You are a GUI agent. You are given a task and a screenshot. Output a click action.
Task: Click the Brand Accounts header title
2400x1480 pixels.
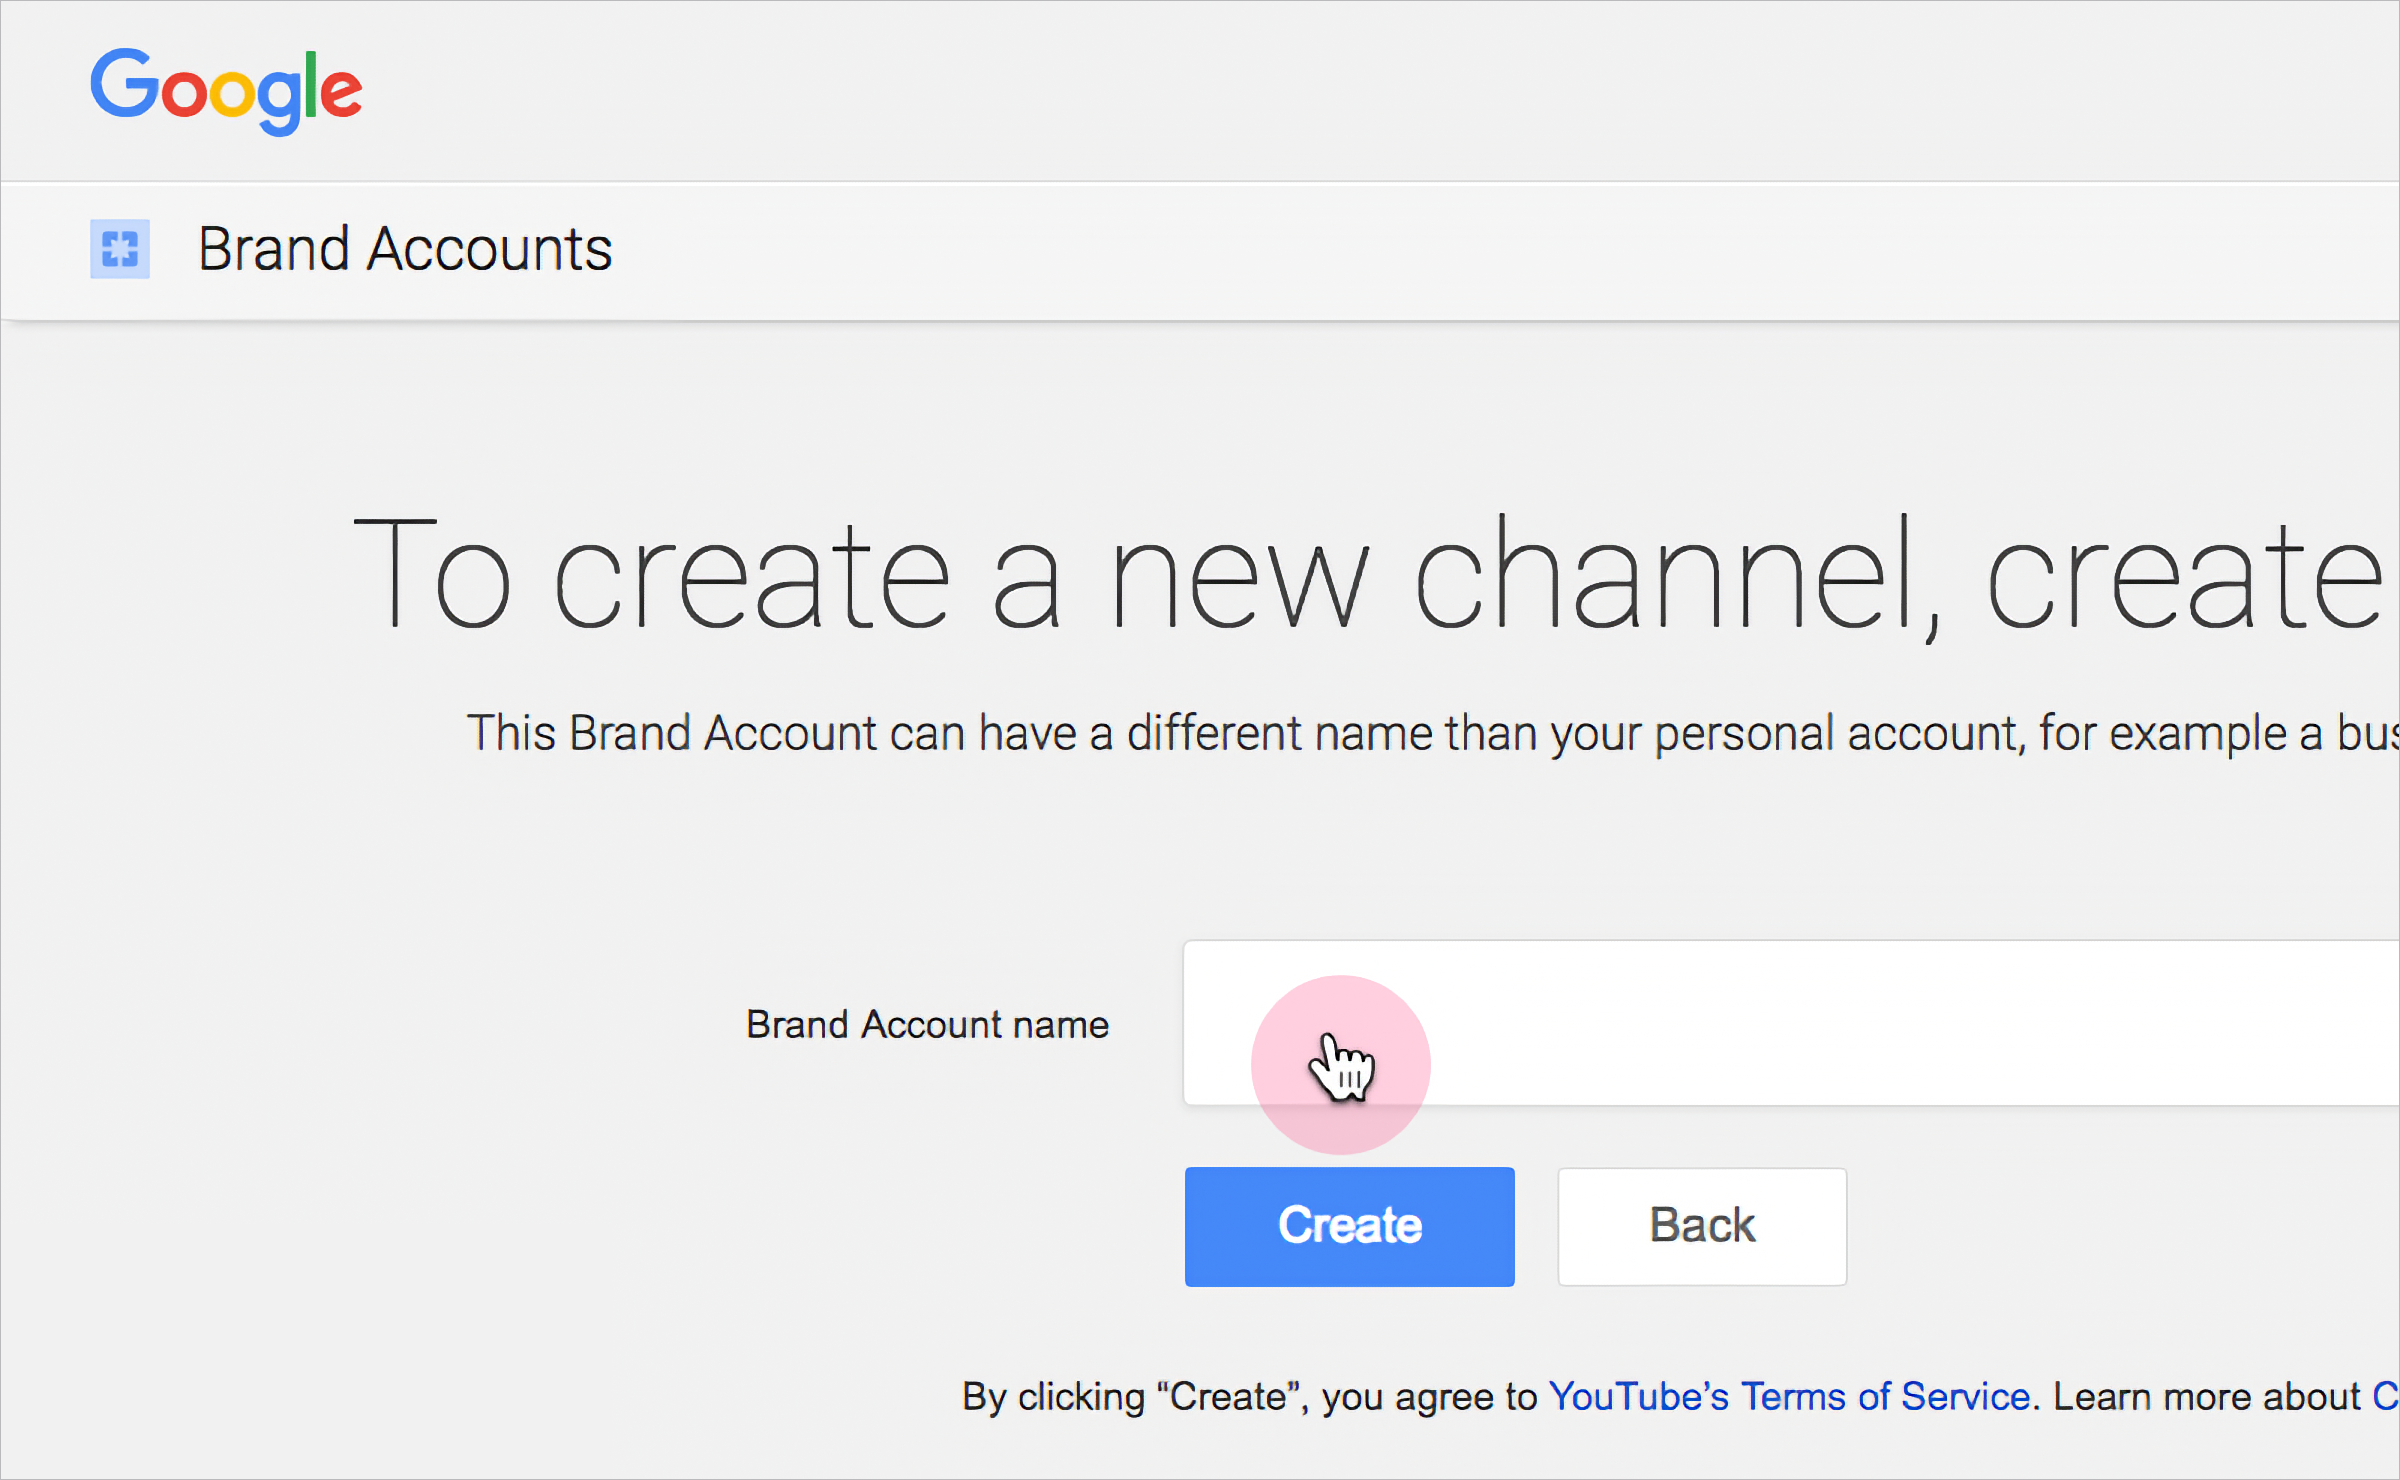coord(405,249)
